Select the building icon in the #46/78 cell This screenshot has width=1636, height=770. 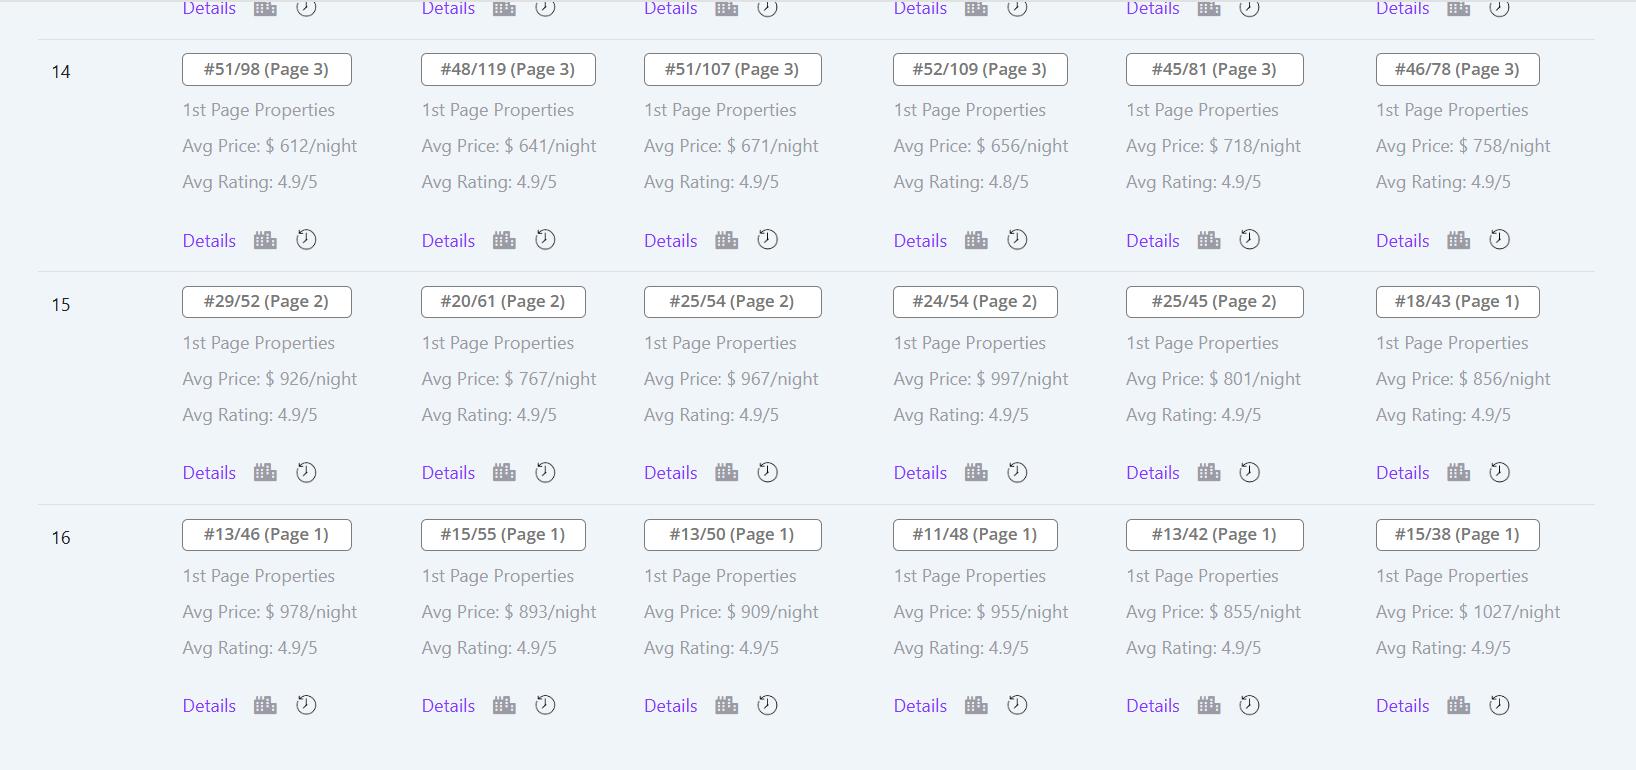pyautogui.click(x=1459, y=240)
